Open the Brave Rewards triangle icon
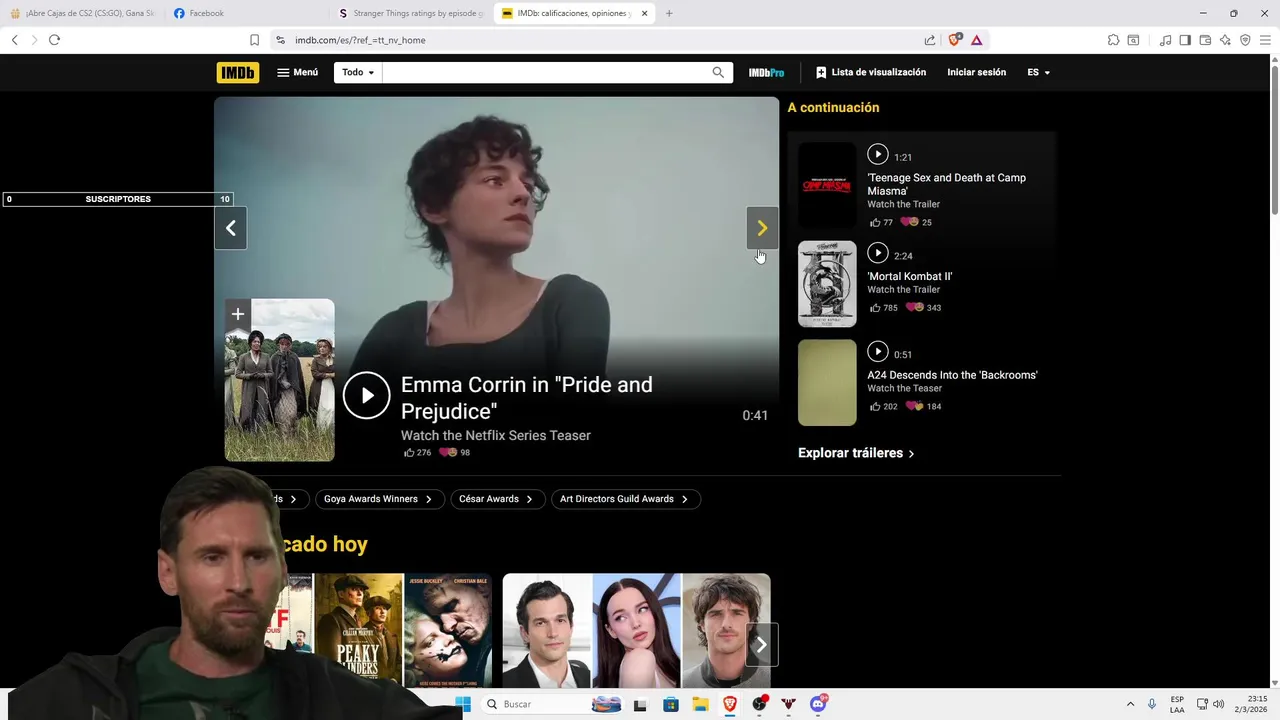This screenshot has width=1280, height=720. [x=976, y=40]
